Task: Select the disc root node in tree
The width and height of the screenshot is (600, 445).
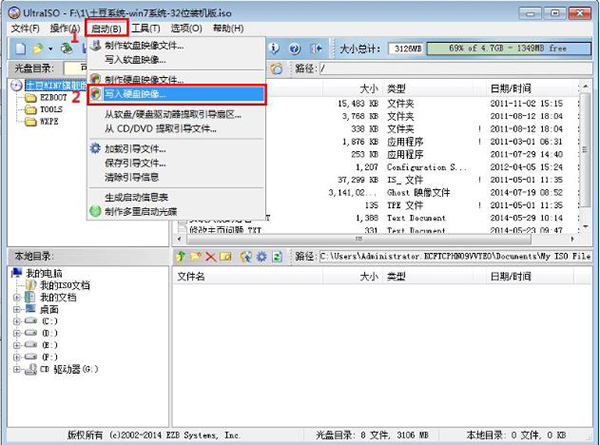Action: pos(49,85)
